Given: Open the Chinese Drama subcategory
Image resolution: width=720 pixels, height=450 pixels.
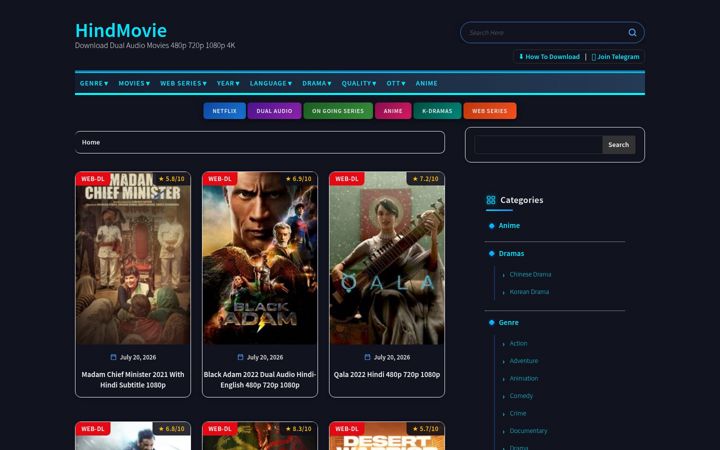Looking at the screenshot, I should pyautogui.click(x=530, y=275).
